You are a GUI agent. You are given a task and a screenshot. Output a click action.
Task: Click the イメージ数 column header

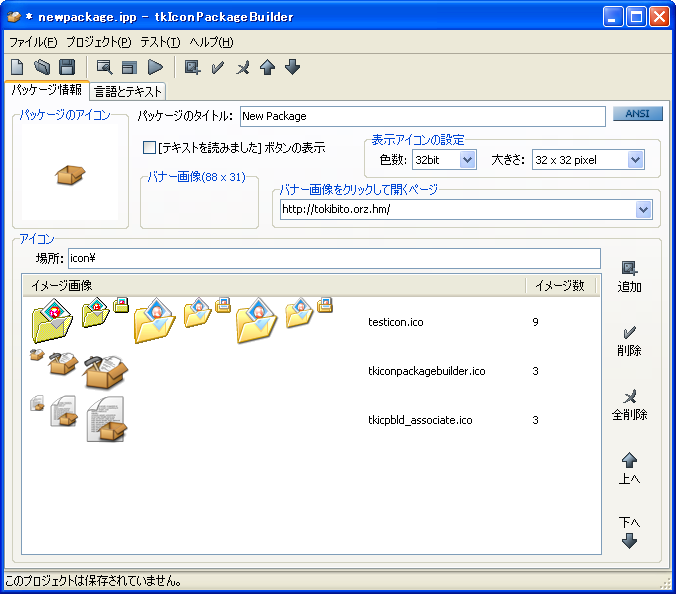(x=560, y=285)
